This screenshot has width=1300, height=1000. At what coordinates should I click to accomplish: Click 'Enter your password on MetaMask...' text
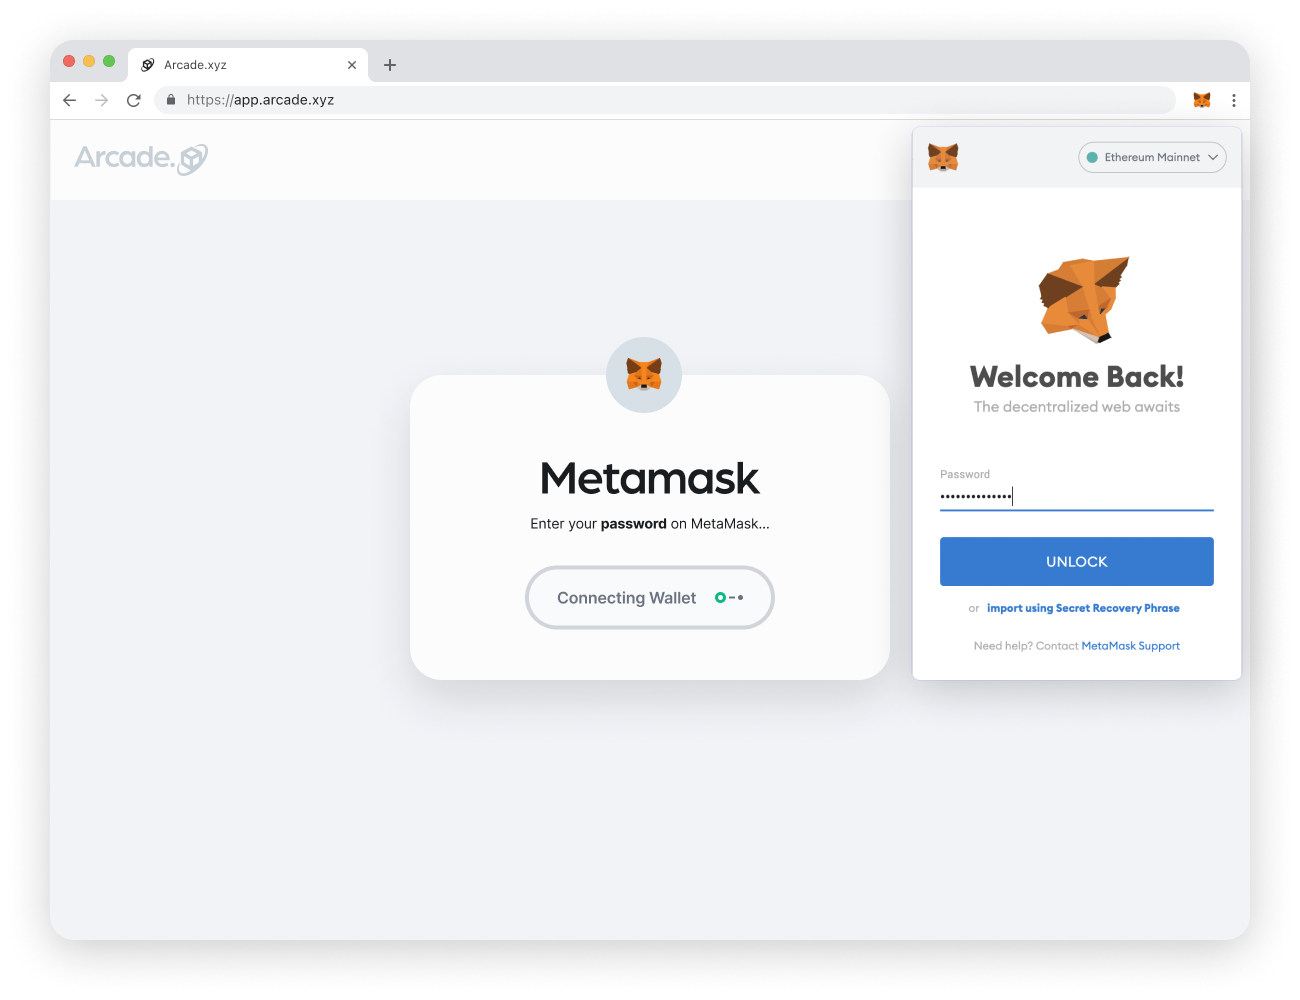coord(650,524)
